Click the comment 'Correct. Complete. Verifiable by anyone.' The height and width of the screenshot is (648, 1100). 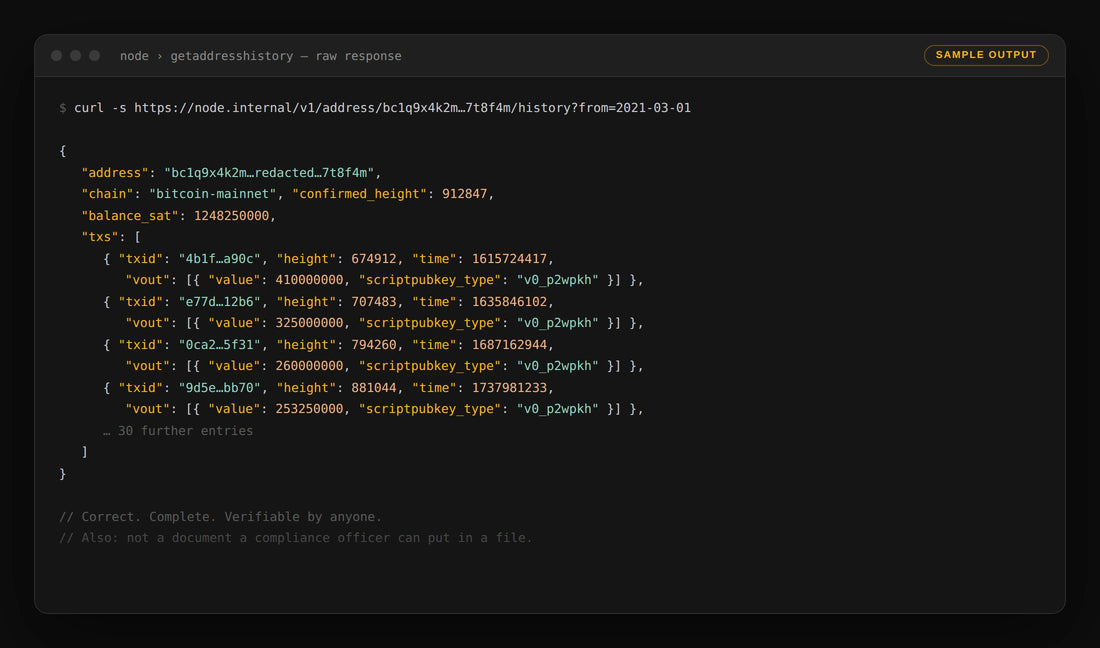[x=220, y=517]
